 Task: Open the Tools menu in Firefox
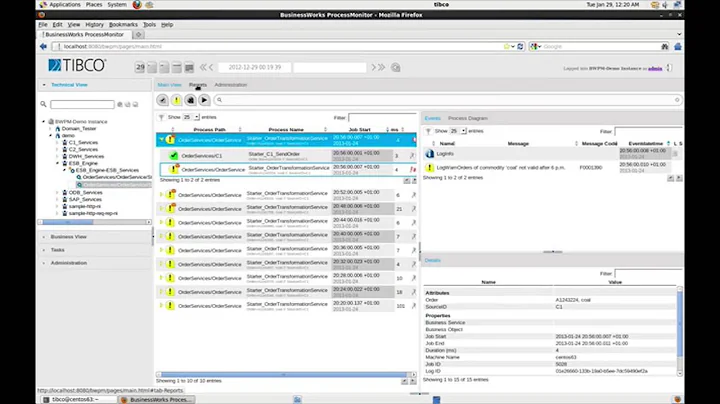pyautogui.click(x=149, y=25)
